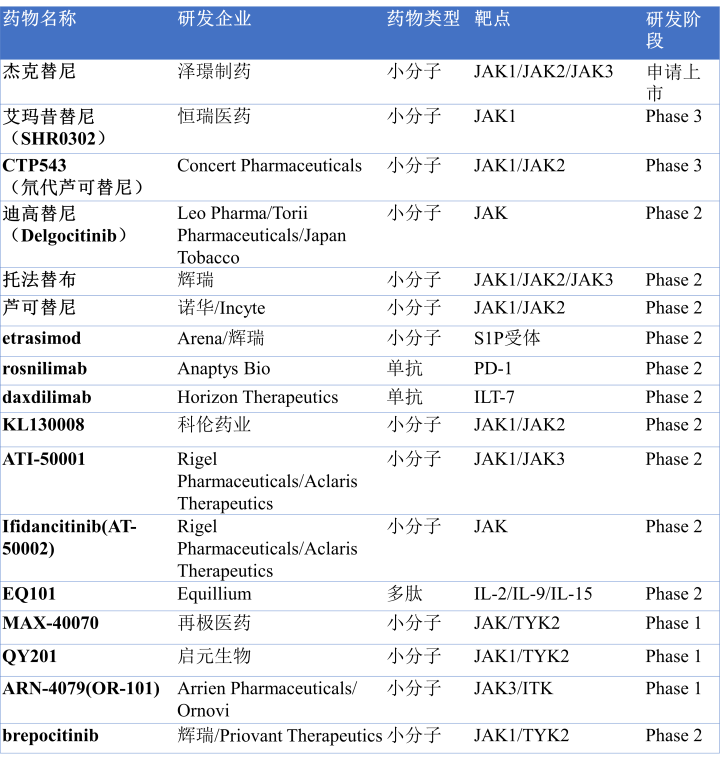Click the MAX-40070 drug name cell

[51, 623]
